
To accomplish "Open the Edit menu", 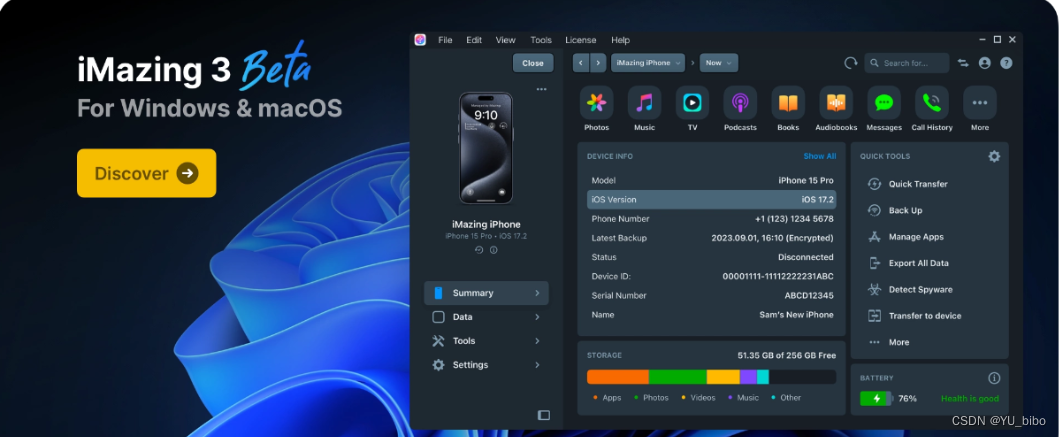I will coord(474,40).
